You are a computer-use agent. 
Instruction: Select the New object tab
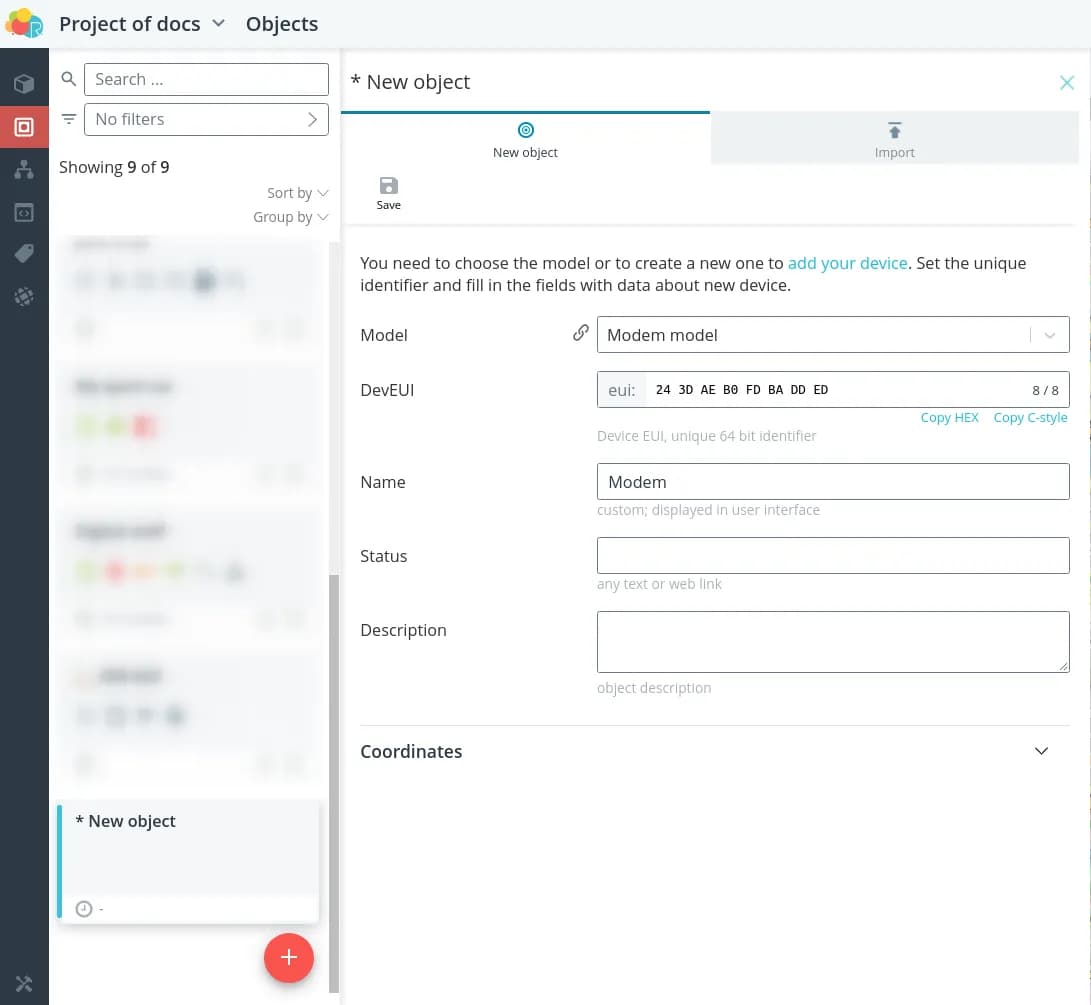point(525,139)
